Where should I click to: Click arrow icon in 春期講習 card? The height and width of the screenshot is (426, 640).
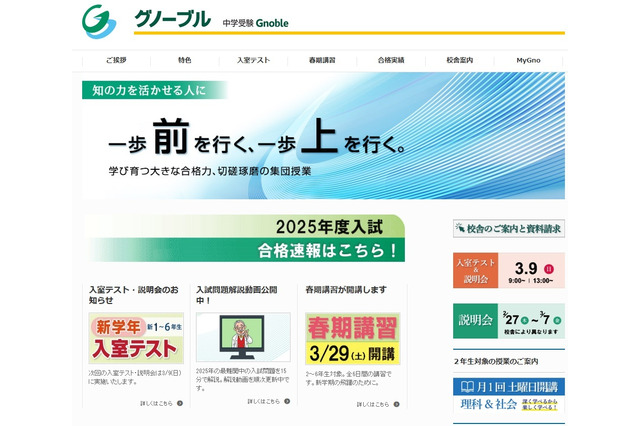pos(396,404)
